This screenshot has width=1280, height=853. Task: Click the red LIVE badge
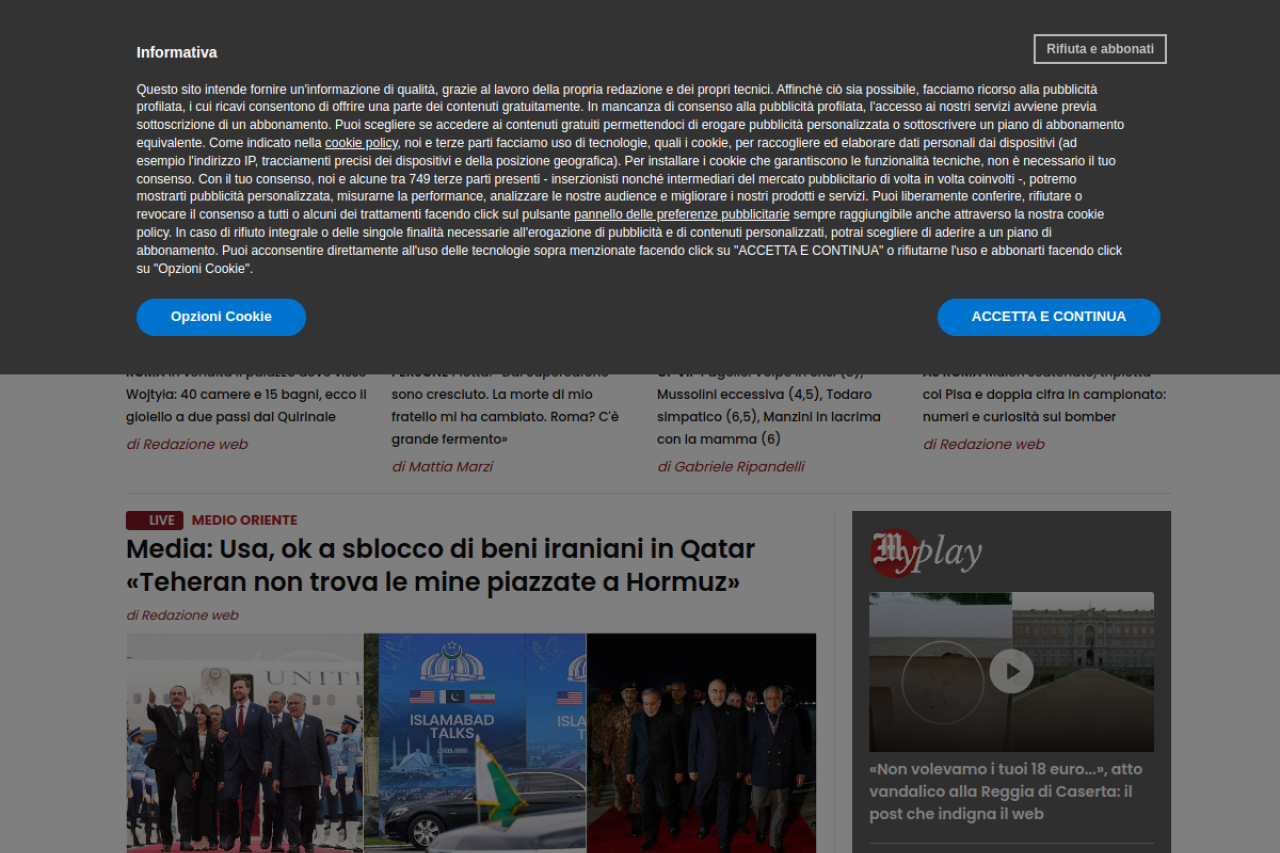click(x=154, y=520)
